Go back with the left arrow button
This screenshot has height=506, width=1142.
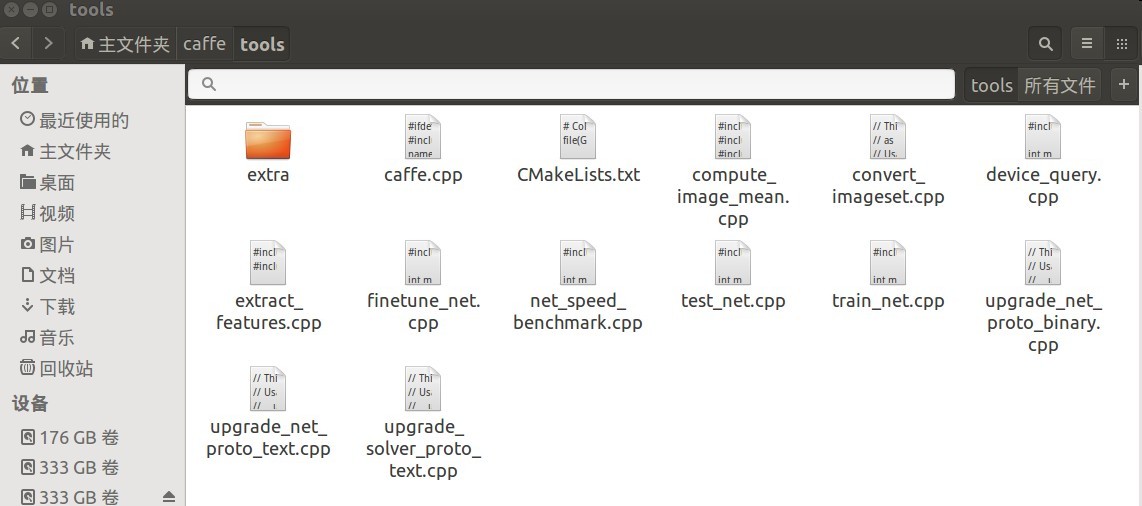(x=16, y=44)
